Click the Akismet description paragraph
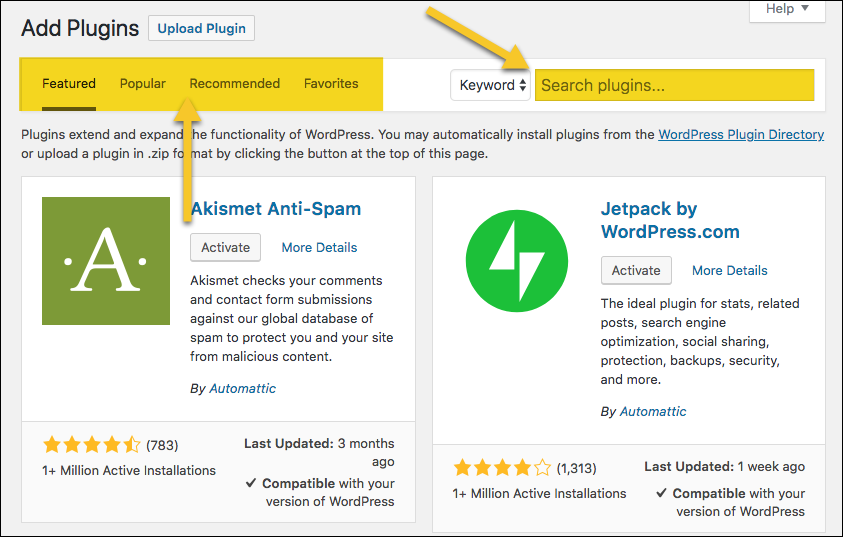The height and width of the screenshot is (537, 843). (x=291, y=318)
